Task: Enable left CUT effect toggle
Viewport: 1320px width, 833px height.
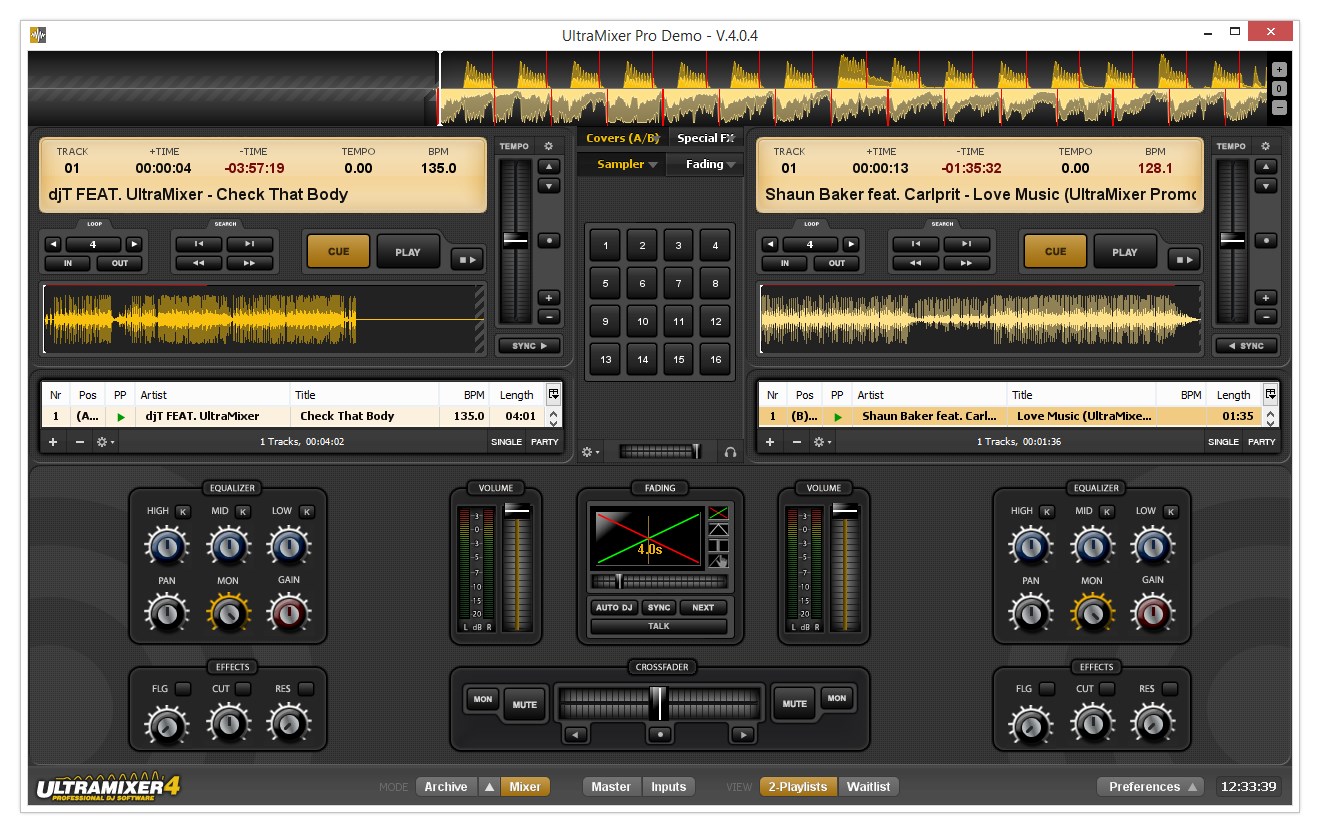Action: (245, 689)
